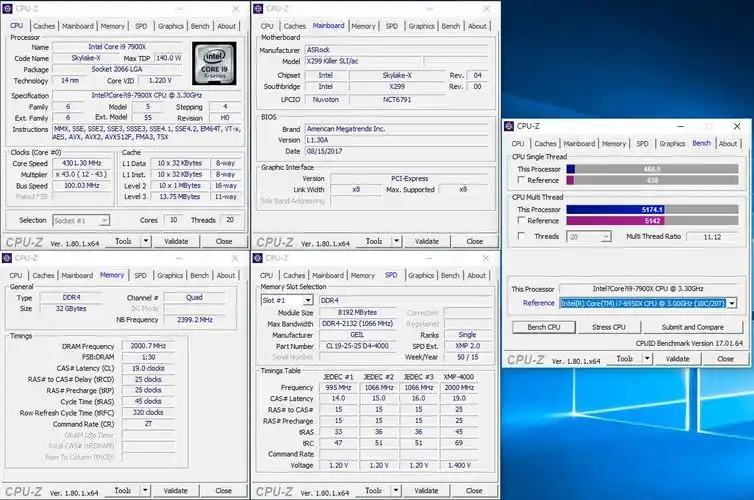The image size is (754, 500).
Task: Click the BIOS version L1.30A field
Action: pyautogui.click(x=397, y=140)
